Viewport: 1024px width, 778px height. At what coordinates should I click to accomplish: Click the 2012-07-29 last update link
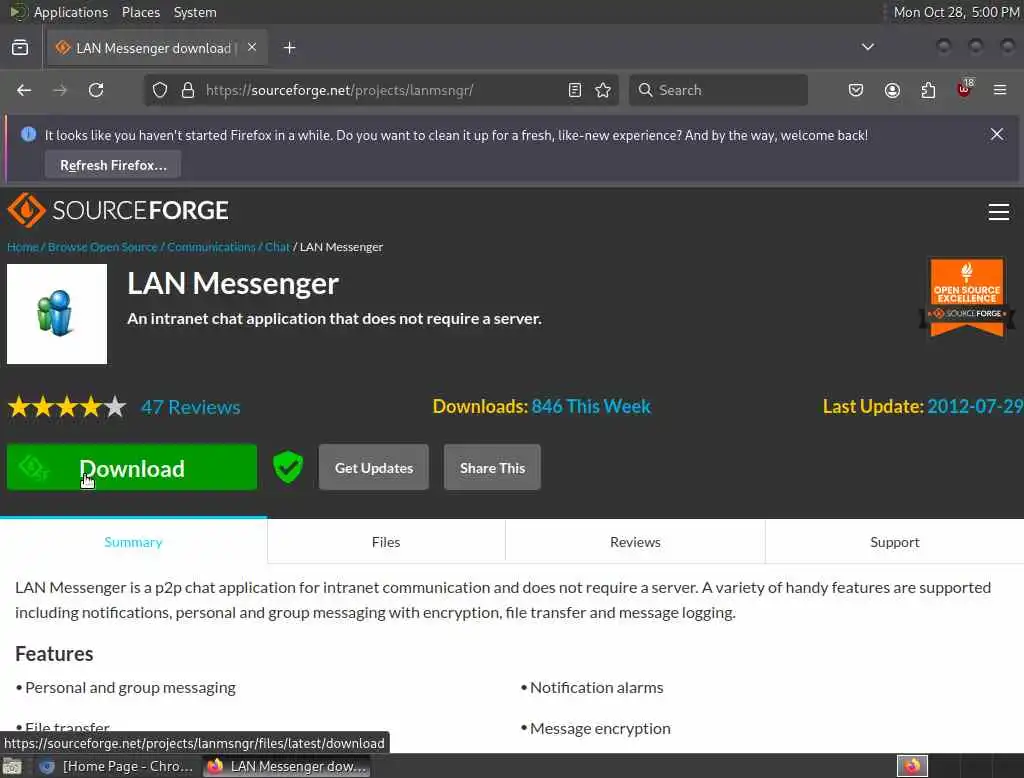pos(975,406)
